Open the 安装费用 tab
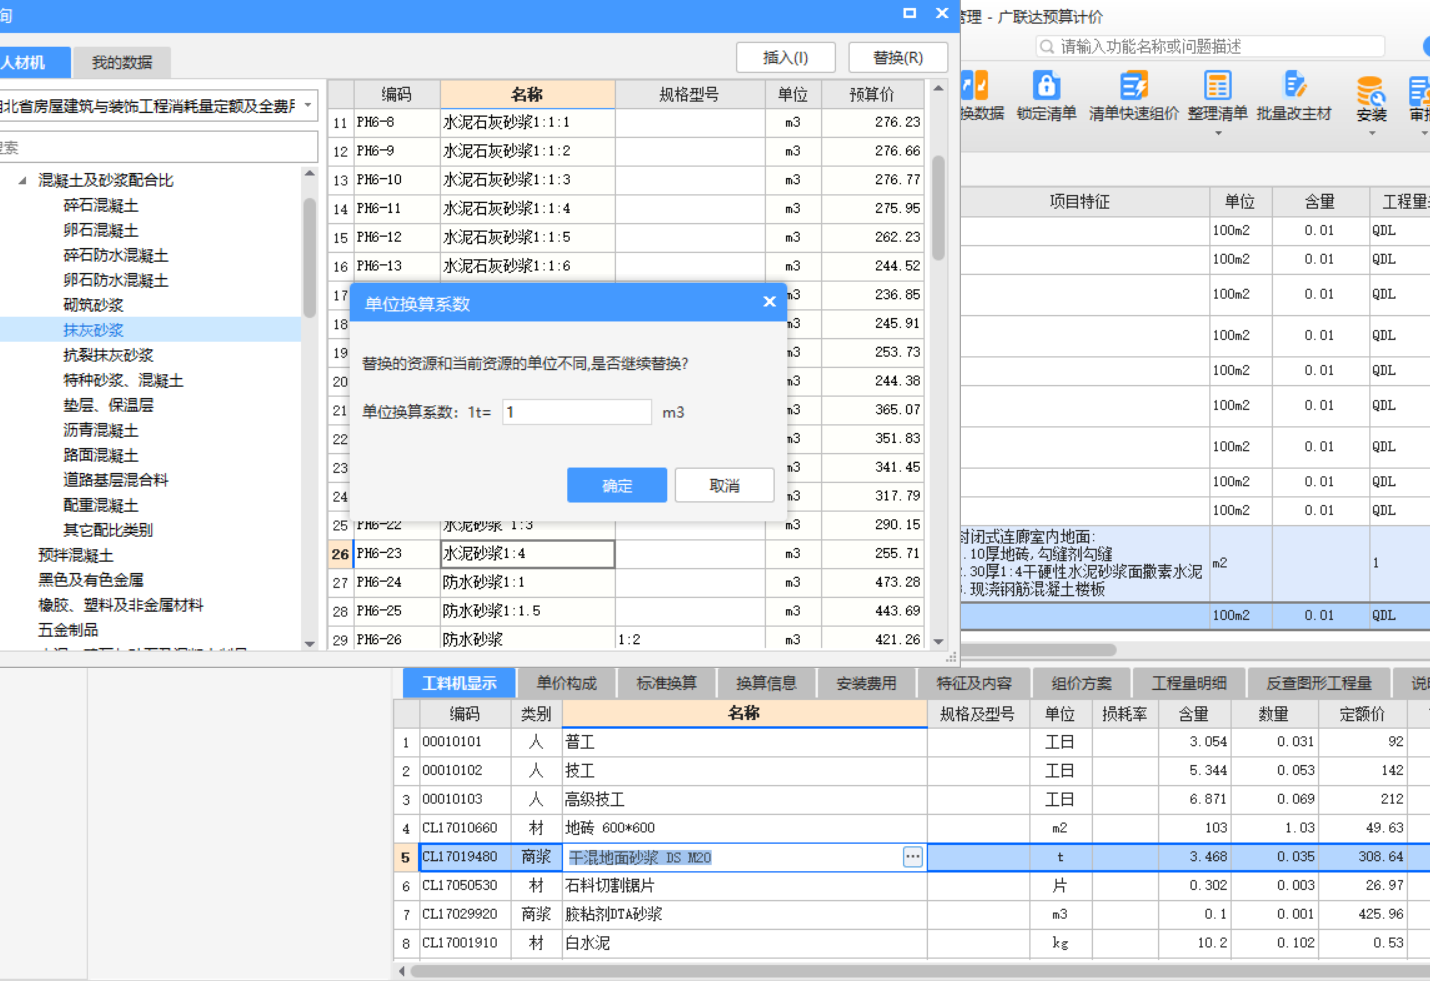 click(x=866, y=683)
